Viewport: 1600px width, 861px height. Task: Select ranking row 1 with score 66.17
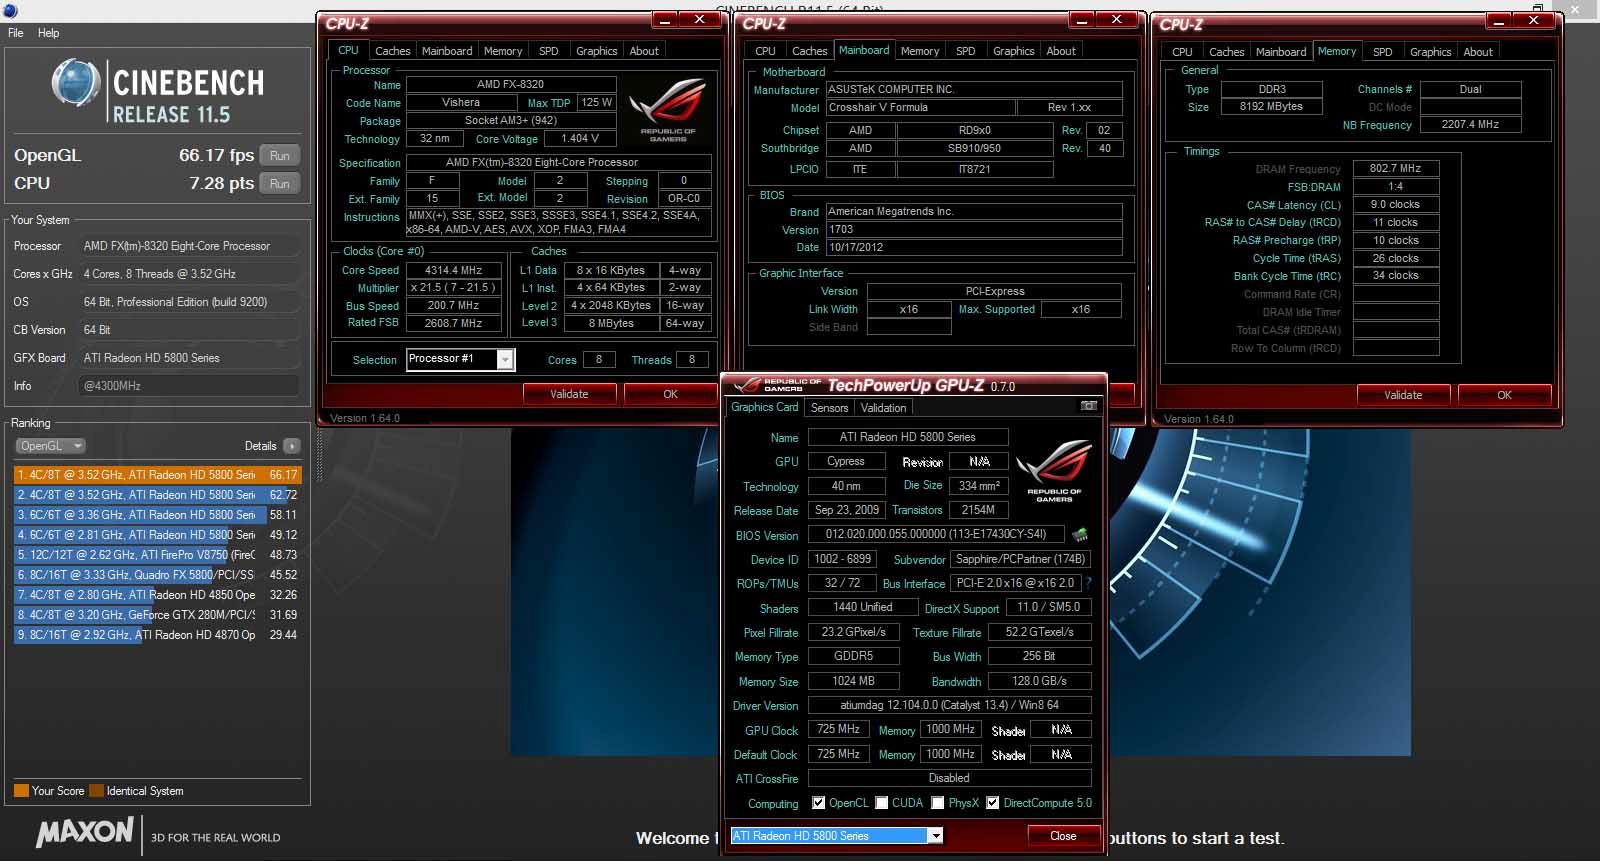pyautogui.click(x=156, y=475)
